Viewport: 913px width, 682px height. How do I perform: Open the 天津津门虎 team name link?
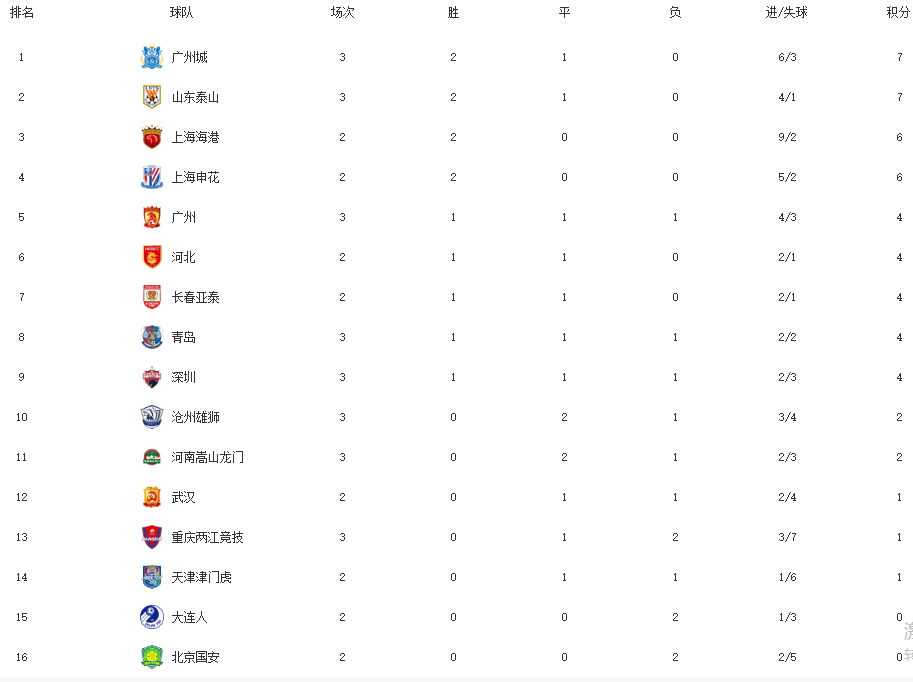point(201,577)
